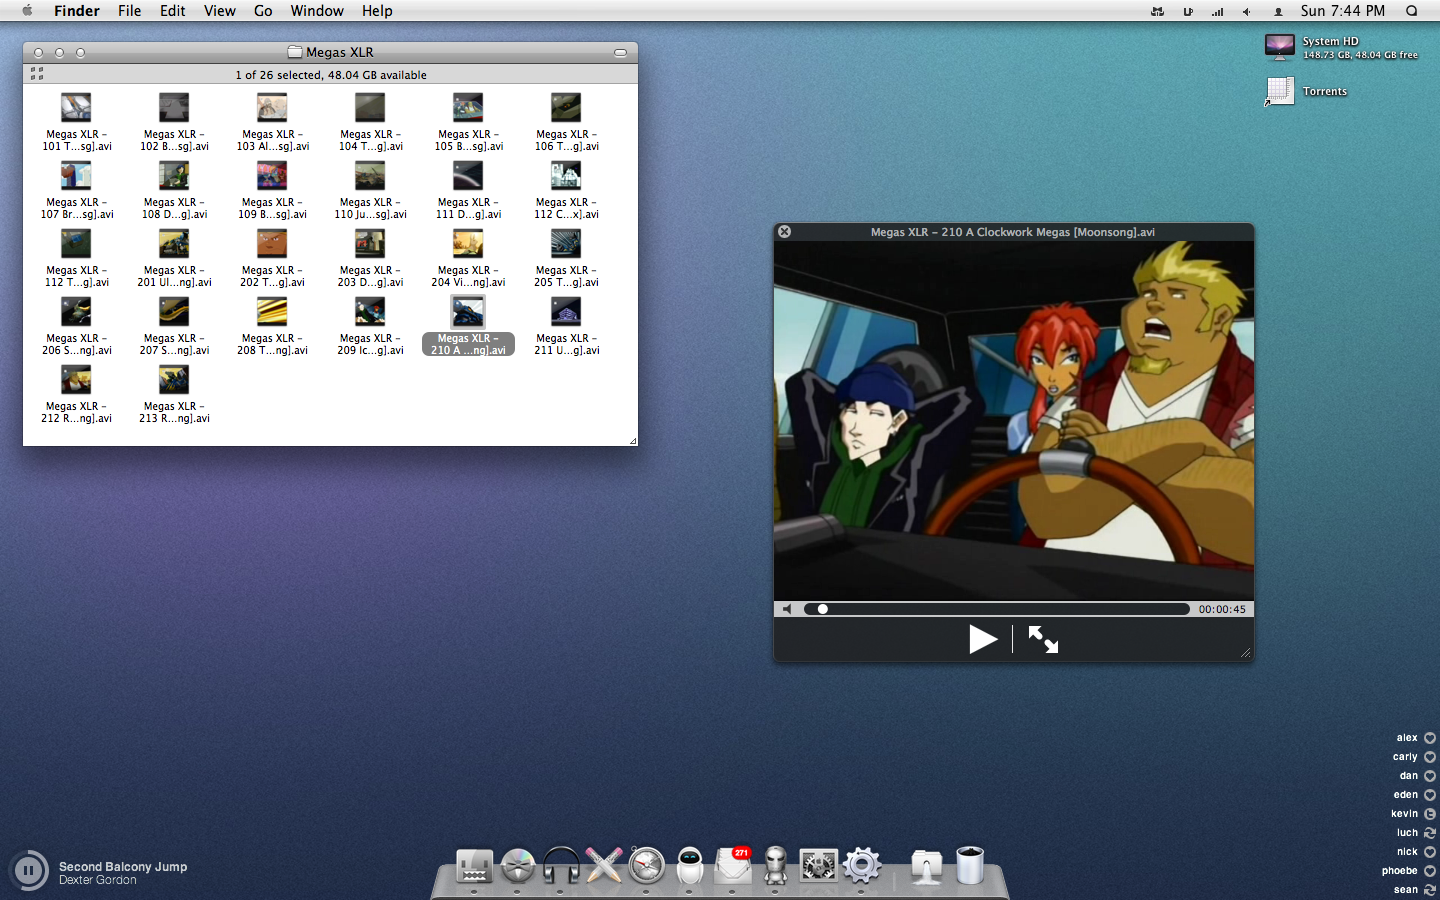1440x900 pixels.
Task: Select Megas XLR 208 avi file
Action: (272, 327)
